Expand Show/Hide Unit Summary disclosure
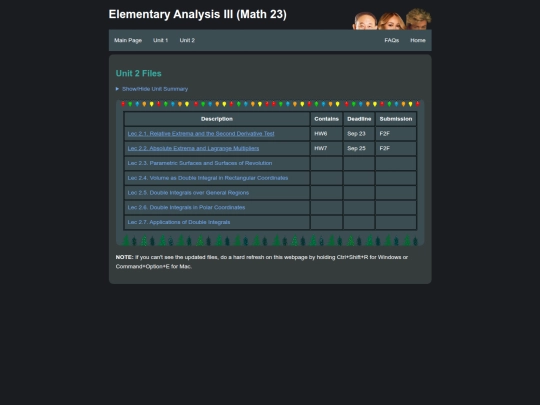 pos(152,89)
